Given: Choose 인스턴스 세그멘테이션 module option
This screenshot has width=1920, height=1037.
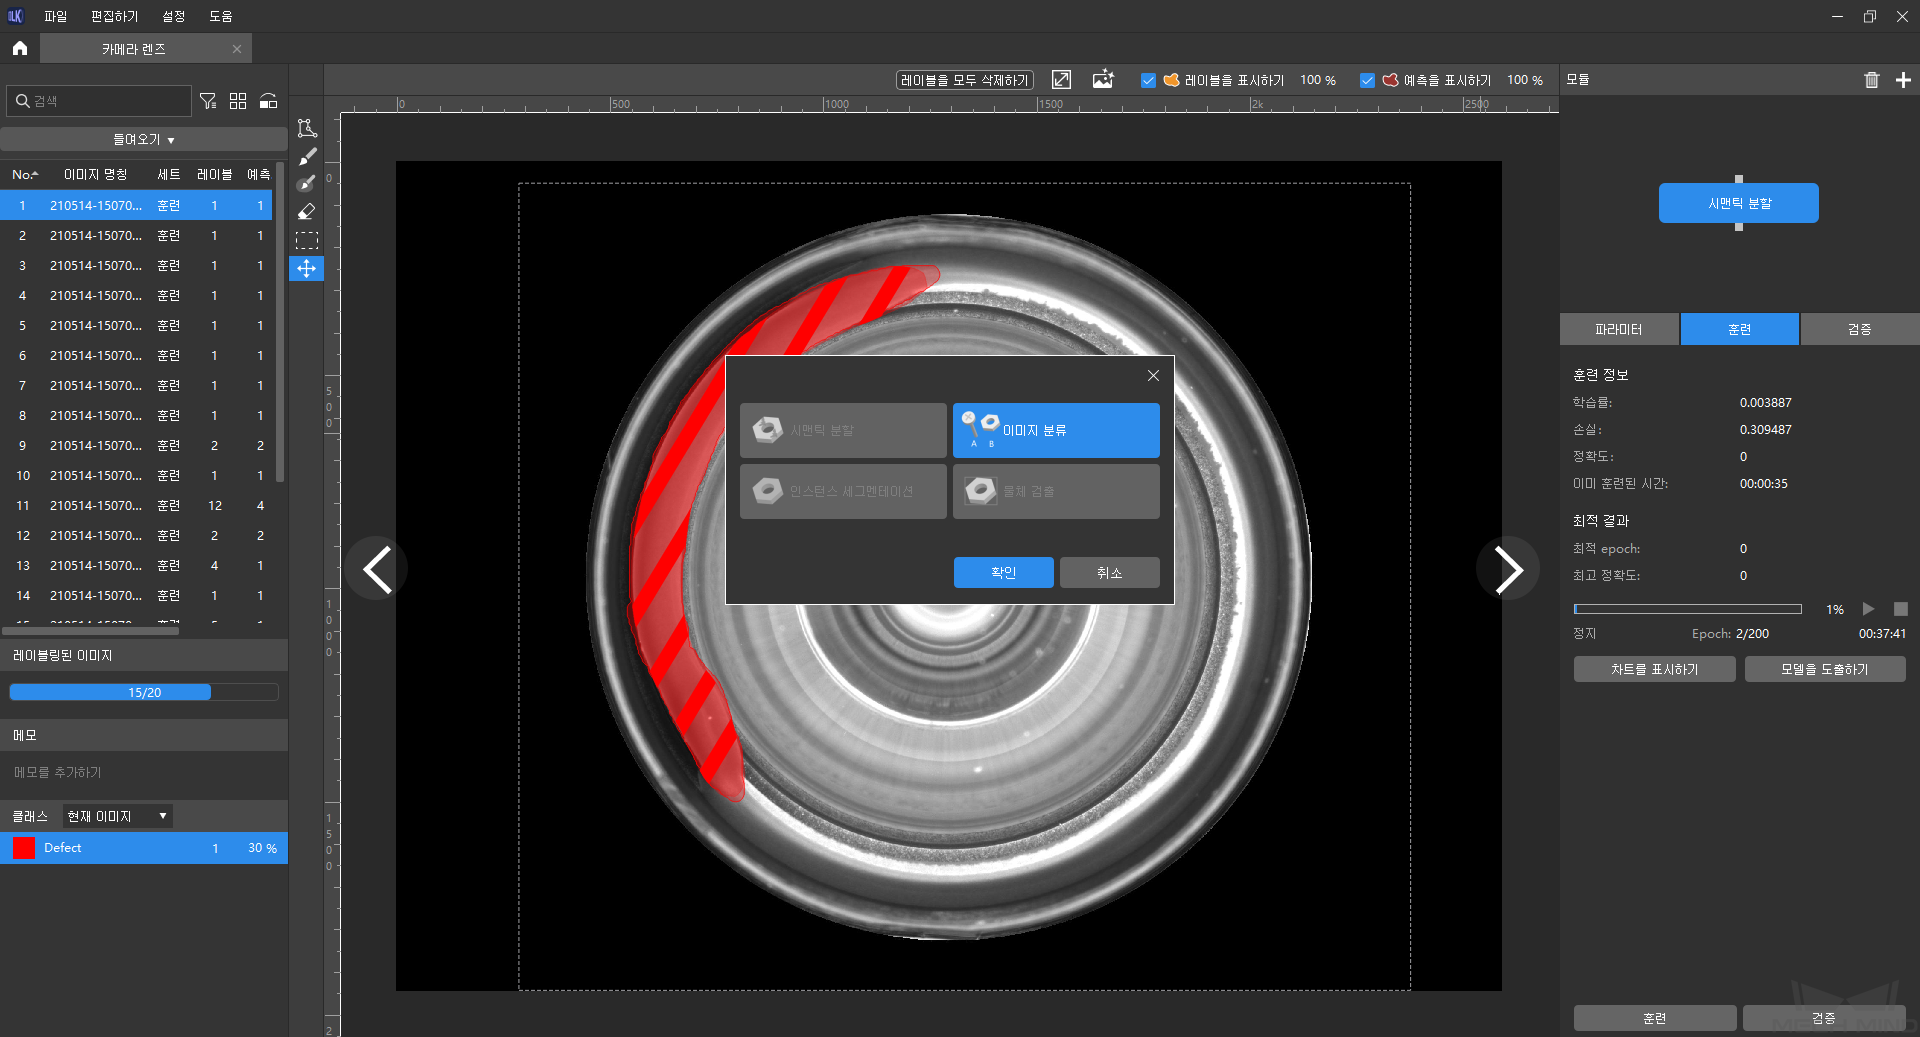Looking at the screenshot, I should [843, 491].
